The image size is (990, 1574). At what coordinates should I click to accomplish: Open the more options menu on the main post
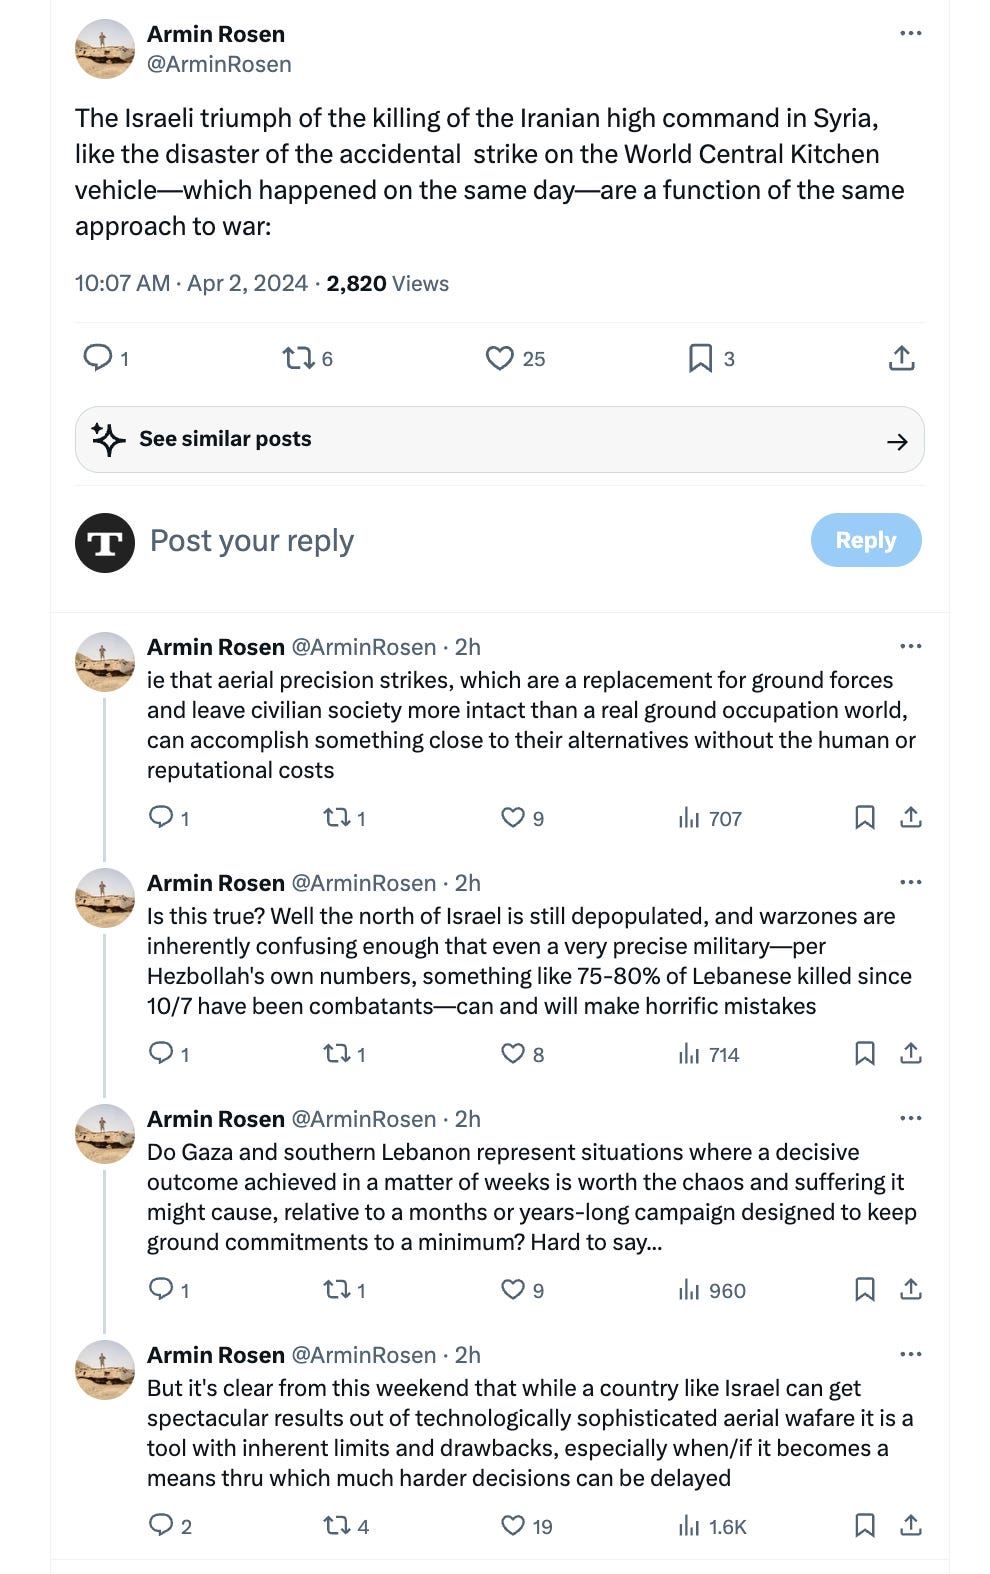910,33
